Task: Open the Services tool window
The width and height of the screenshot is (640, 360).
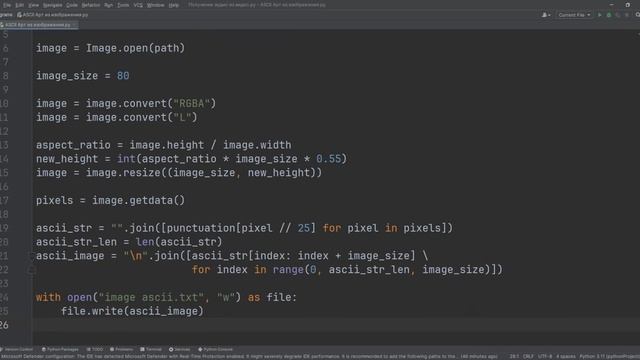Action: [180, 349]
